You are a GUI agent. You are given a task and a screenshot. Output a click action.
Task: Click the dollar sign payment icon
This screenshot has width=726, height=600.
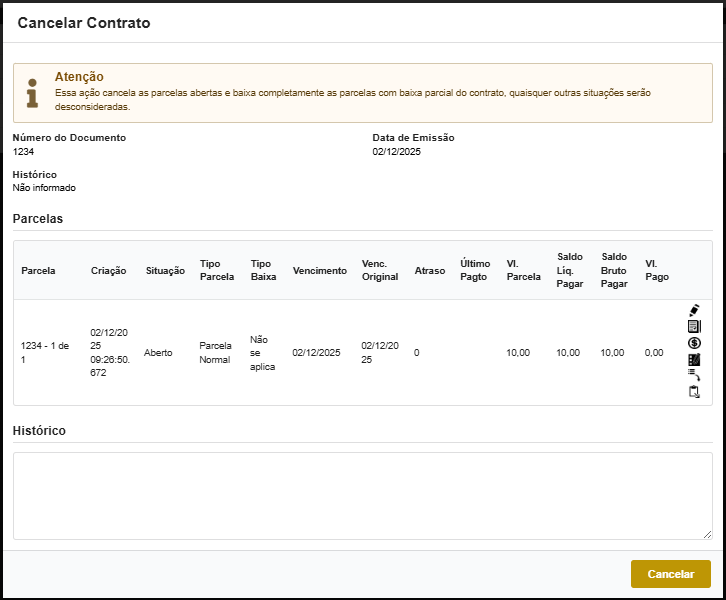click(x=694, y=343)
